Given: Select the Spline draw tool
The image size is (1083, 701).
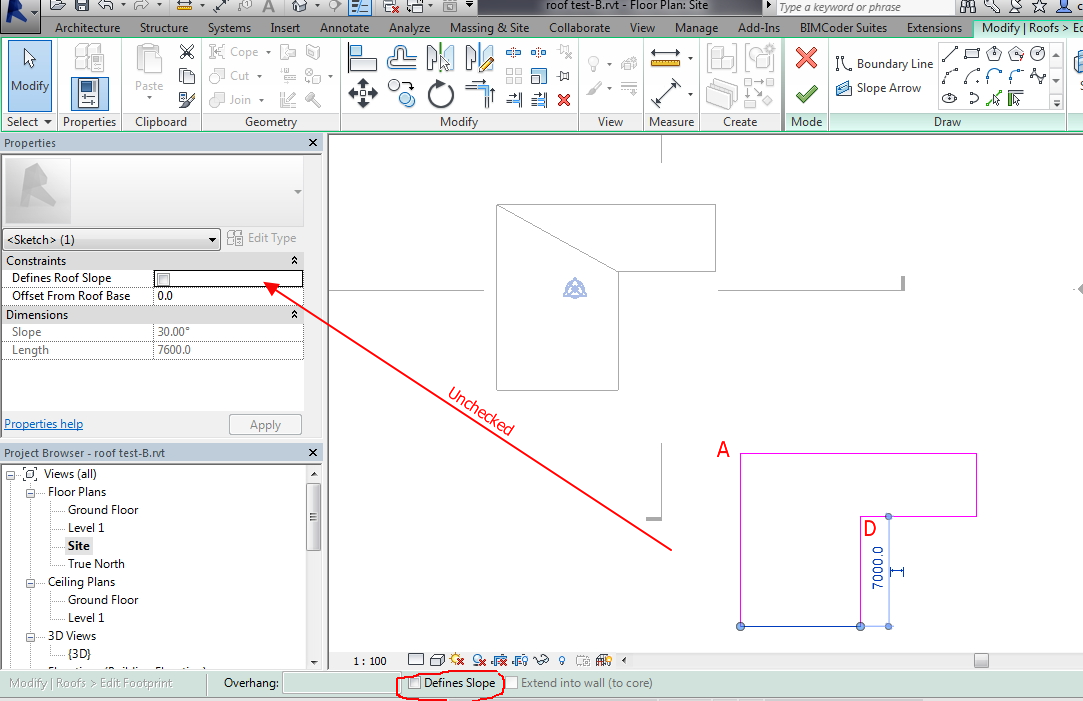Looking at the screenshot, I should click(x=1037, y=76).
